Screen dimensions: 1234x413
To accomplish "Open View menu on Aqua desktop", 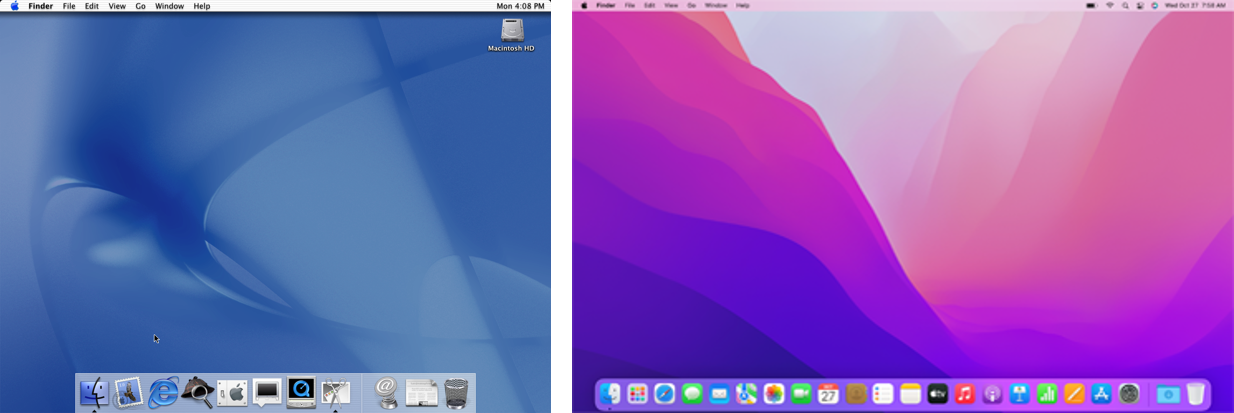I will click(x=117, y=6).
